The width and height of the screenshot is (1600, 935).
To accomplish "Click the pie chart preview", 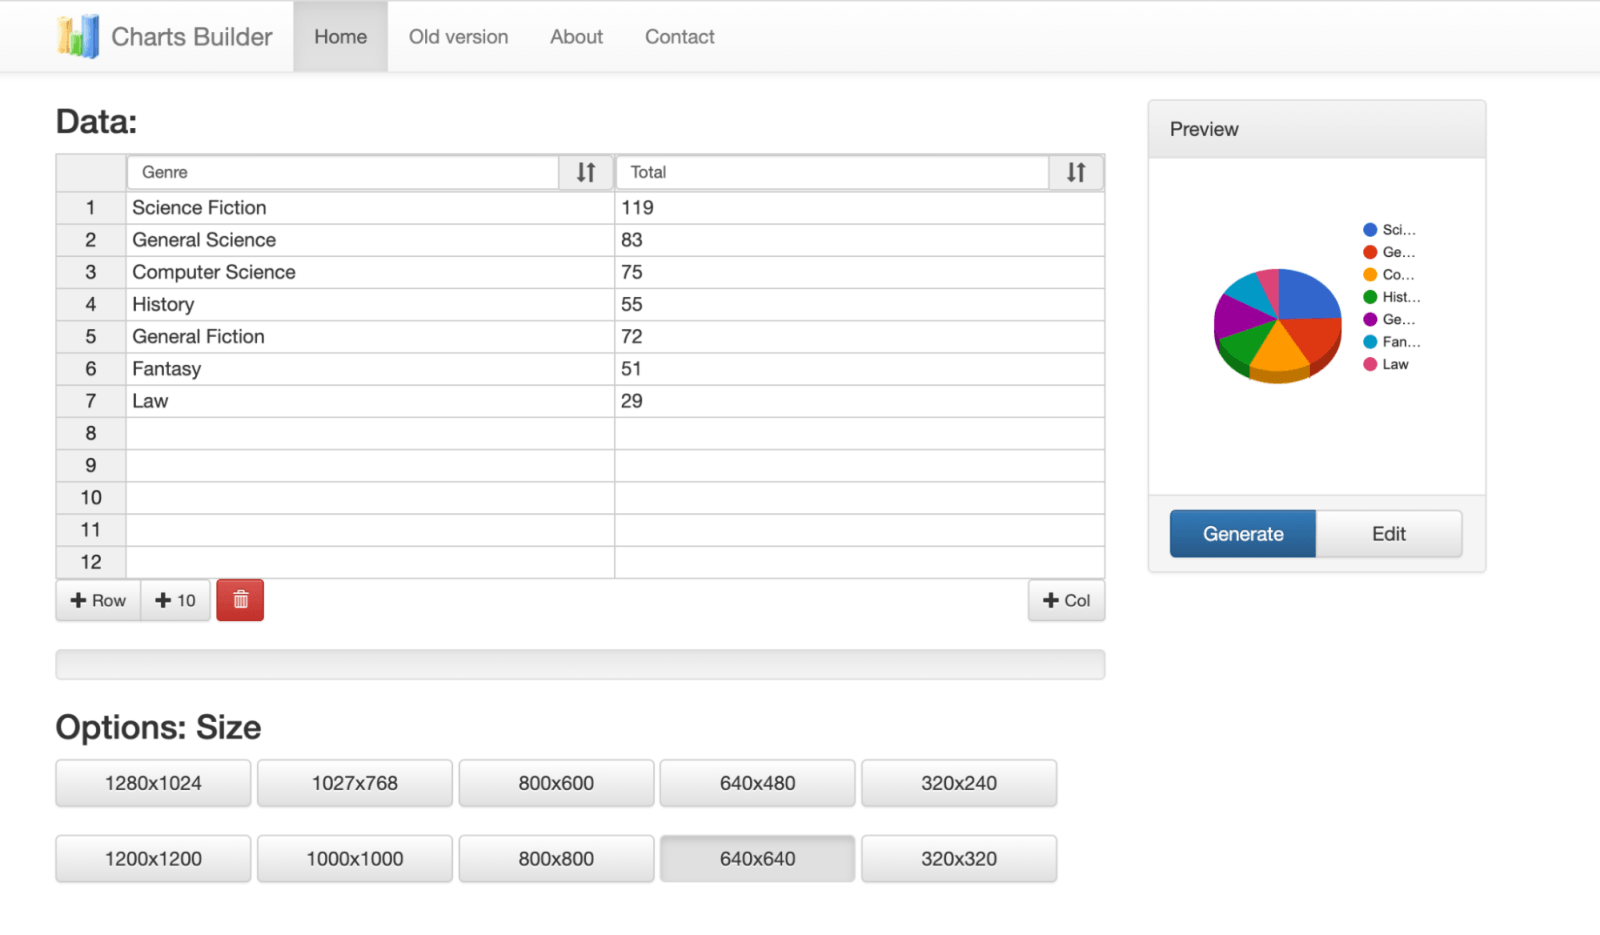I will (x=1277, y=326).
